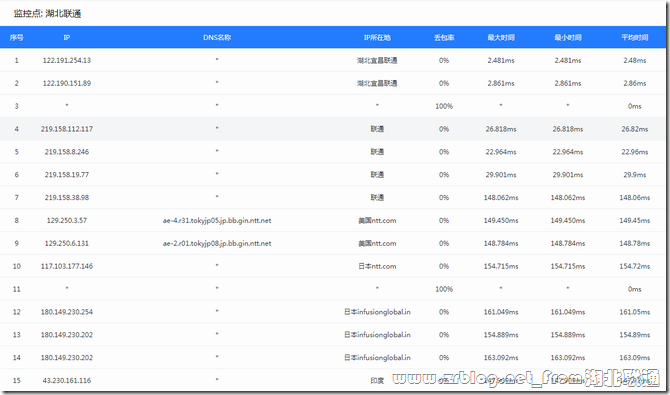Click the 148.784ms maximum time value
This screenshot has height=395, width=670.
point(501,243)
